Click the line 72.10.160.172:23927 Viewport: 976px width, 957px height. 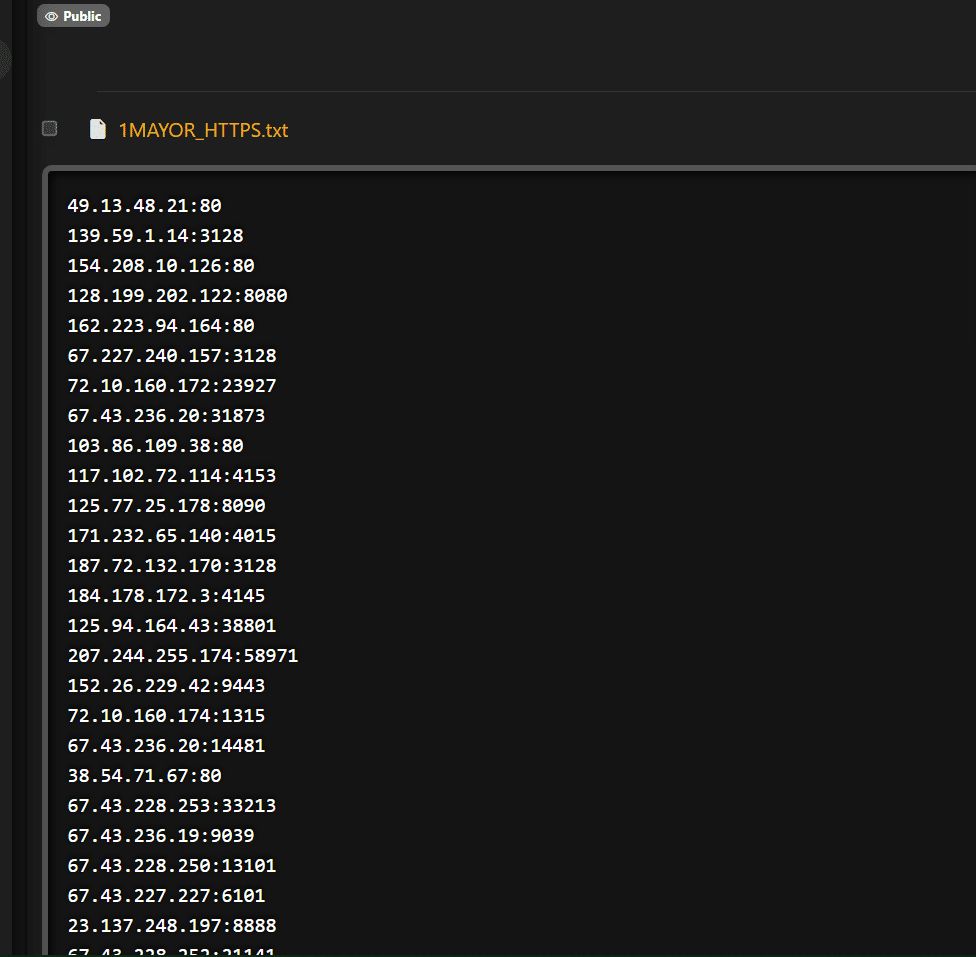[x=172, y=386]
